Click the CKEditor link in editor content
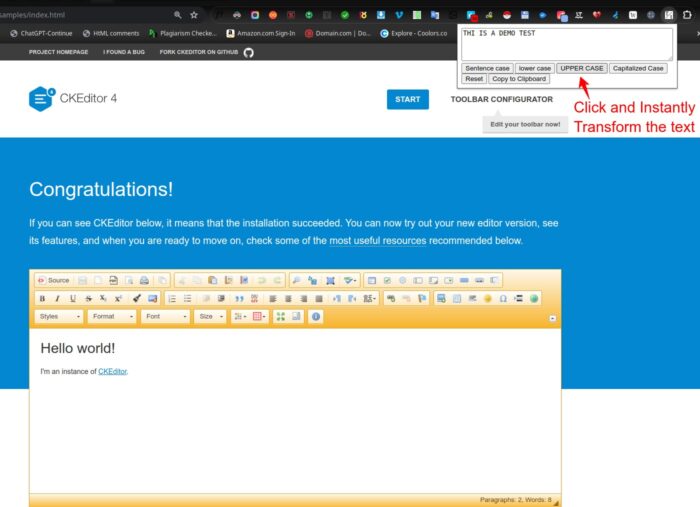This screenshot has width=700, height=507. 112,371
